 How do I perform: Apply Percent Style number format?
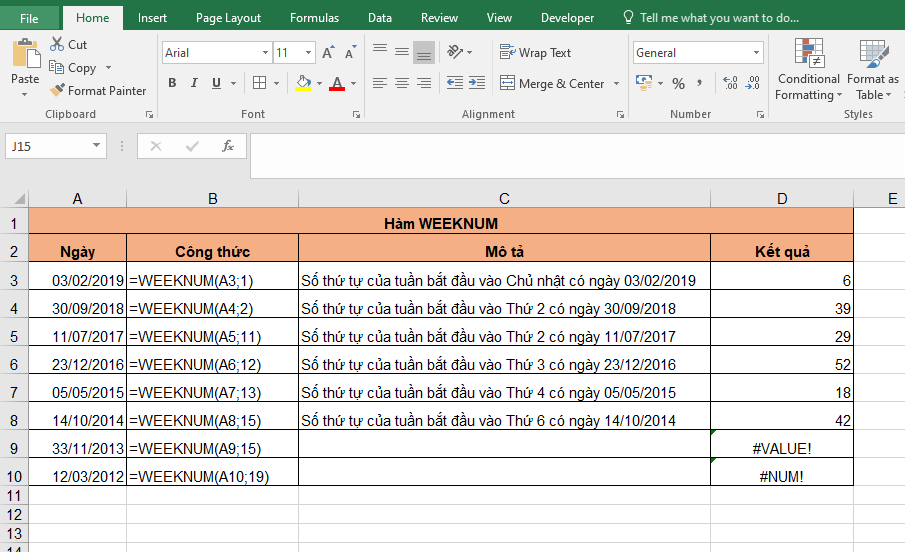pyautogui.click(x=678, y=83)
